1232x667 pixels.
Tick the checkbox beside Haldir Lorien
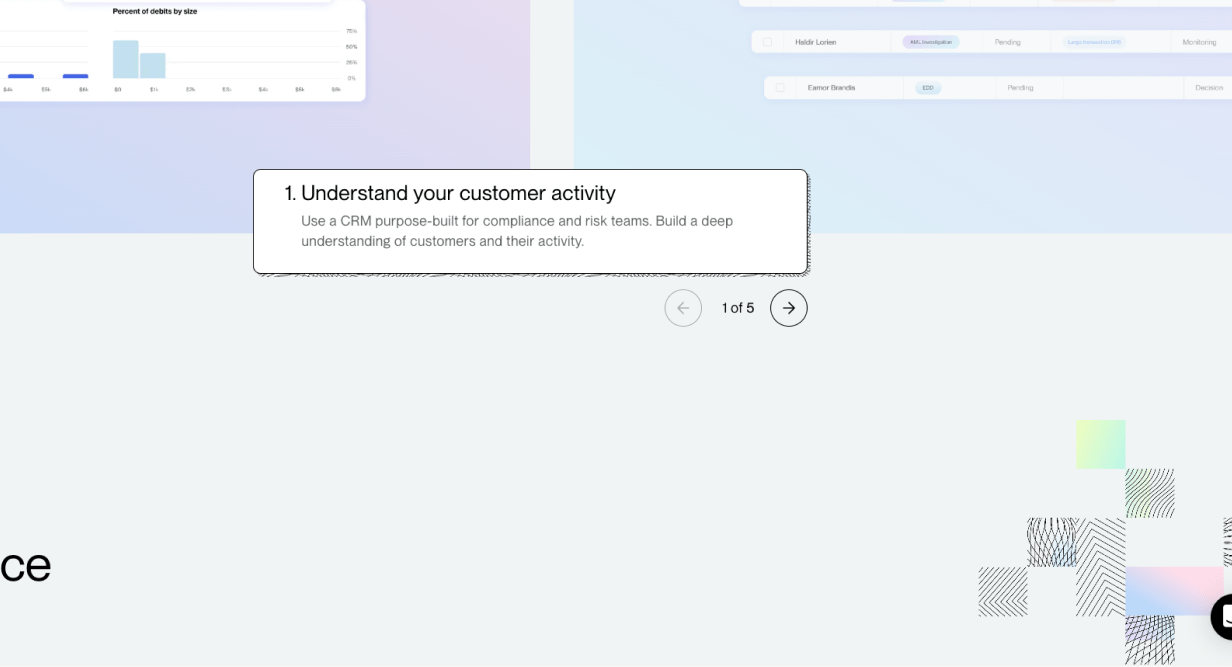[767, 42]
